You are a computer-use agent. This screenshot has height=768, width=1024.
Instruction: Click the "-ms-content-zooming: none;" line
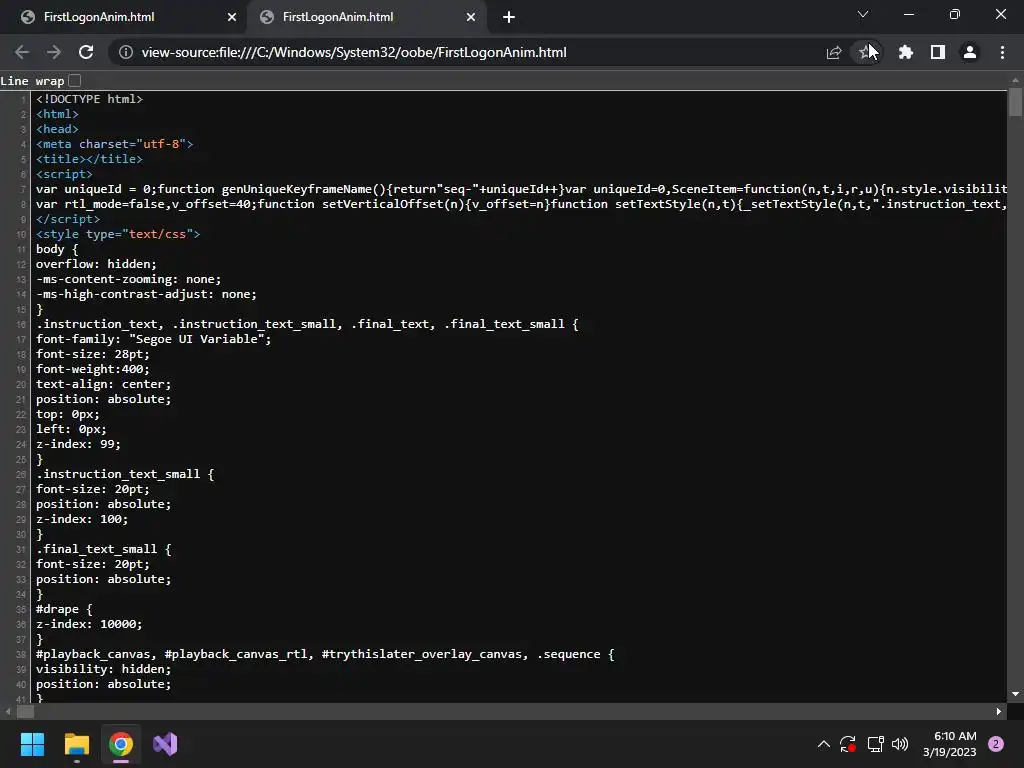pyautogui.click(x=129, y=280)
